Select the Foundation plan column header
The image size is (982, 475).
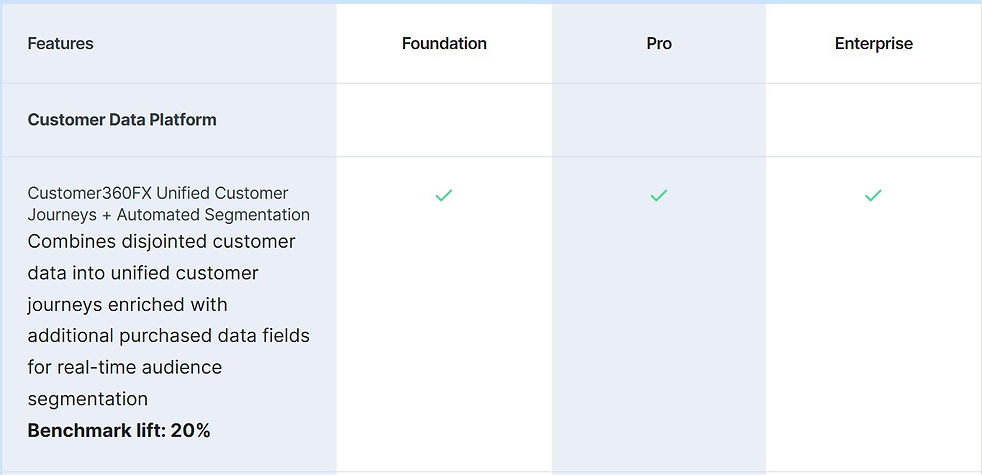pyautogui.click(x=444, y=44)
